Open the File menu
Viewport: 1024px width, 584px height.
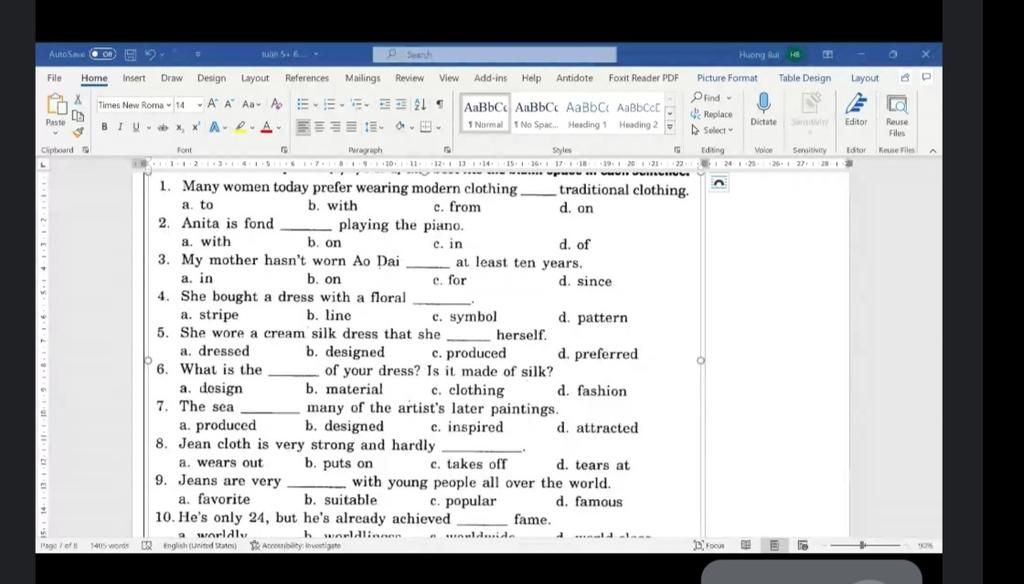point(54,78)
